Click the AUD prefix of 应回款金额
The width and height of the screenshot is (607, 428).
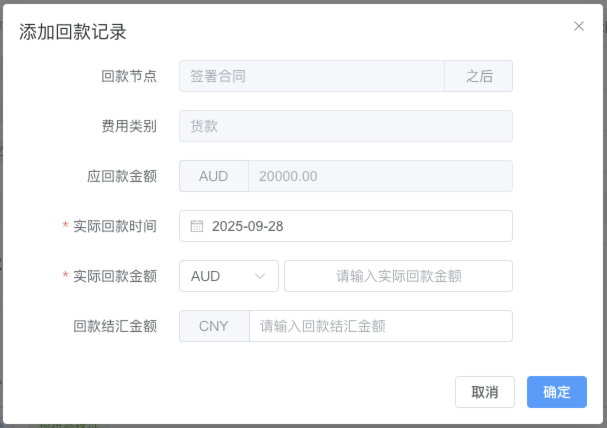[213, 176]
